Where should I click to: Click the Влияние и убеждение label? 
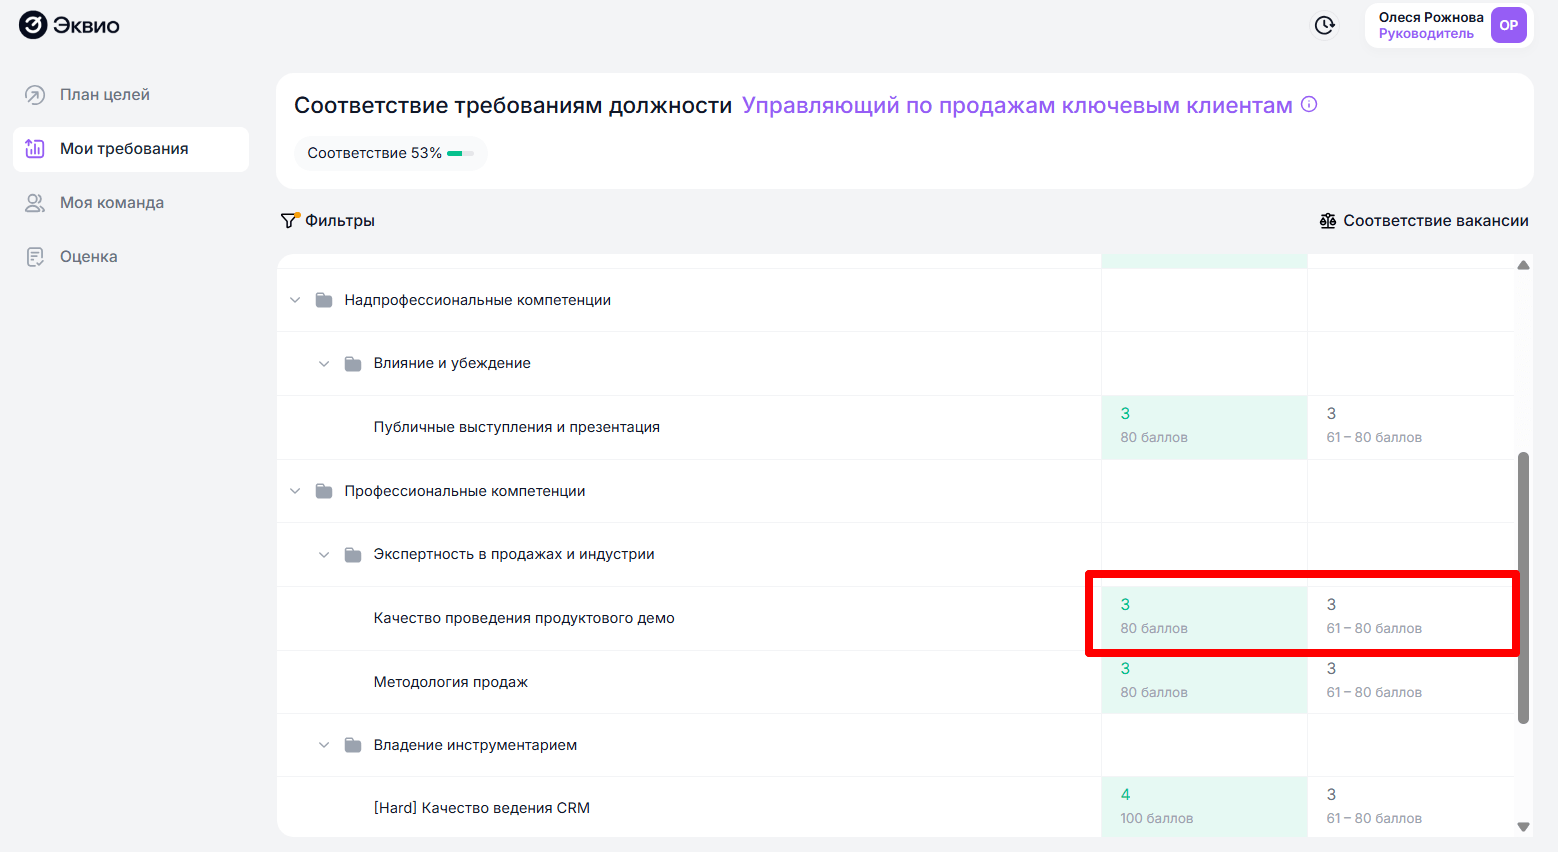452,363
